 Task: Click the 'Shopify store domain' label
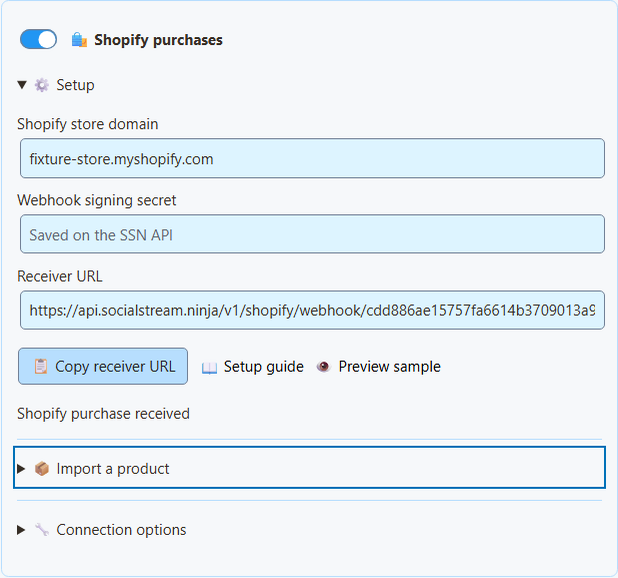click(x=87, y=124)
